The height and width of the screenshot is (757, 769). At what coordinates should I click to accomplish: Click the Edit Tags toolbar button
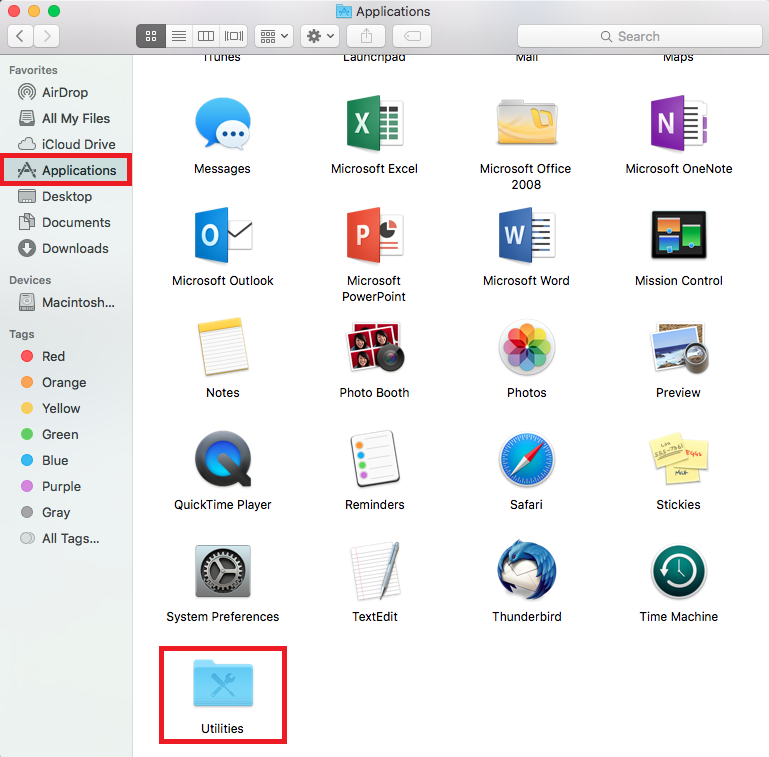point(412,36)
